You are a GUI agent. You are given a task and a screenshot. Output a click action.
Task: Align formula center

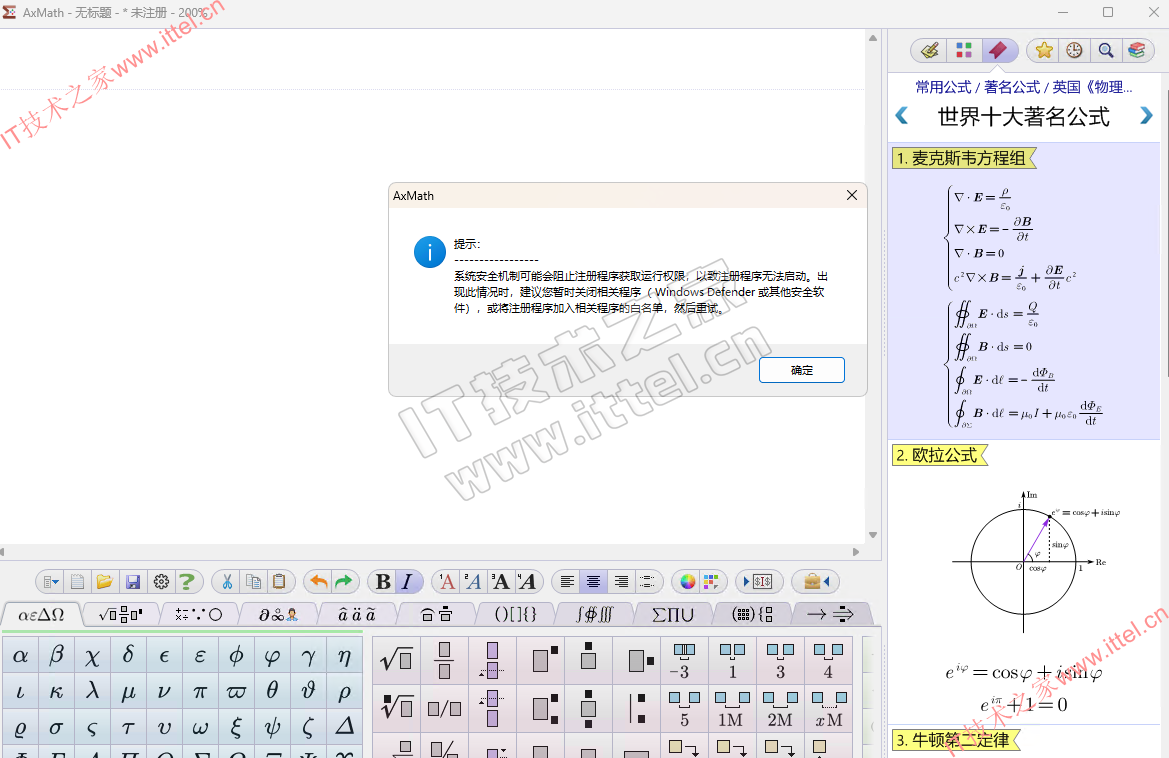coord(593,581)
